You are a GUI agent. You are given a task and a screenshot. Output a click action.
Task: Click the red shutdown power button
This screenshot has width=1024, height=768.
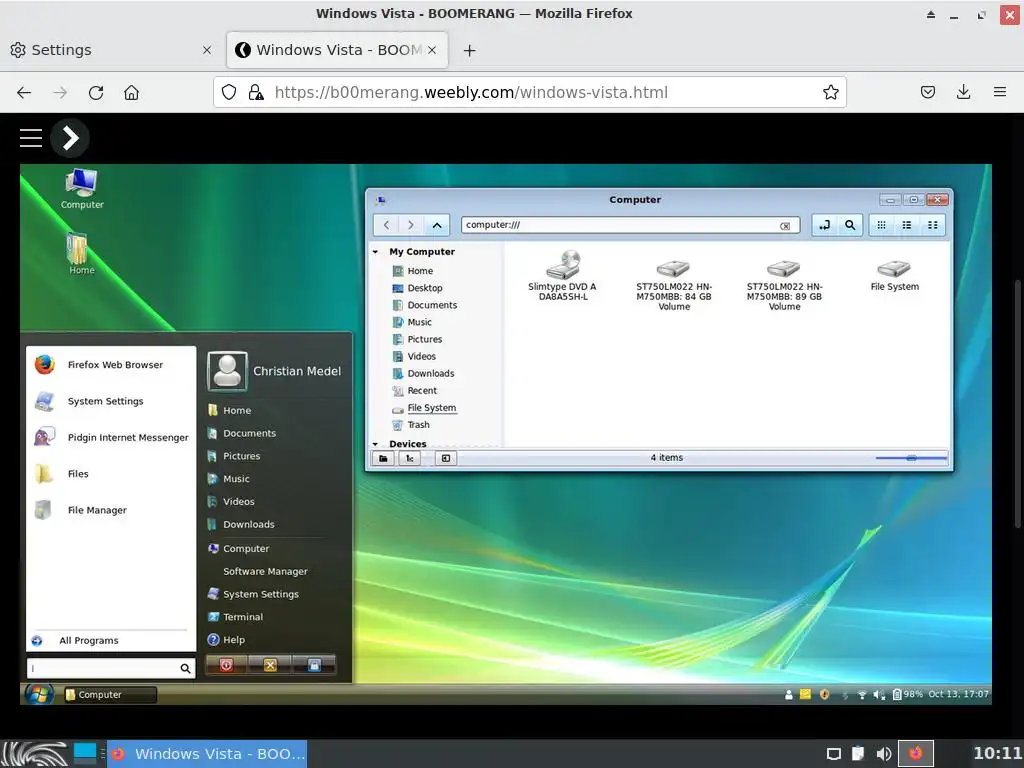[x=226, y=665]
